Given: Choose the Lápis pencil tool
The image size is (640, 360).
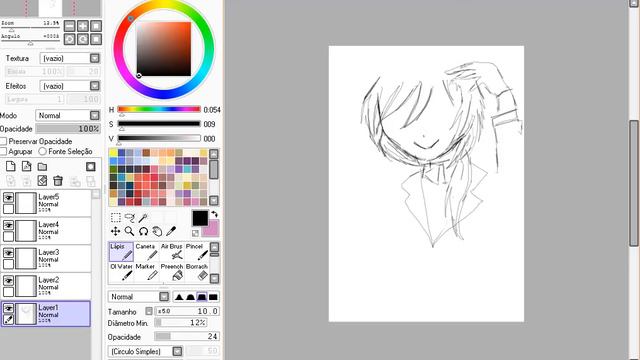Looking at the screenshot, I should point(121,252).
